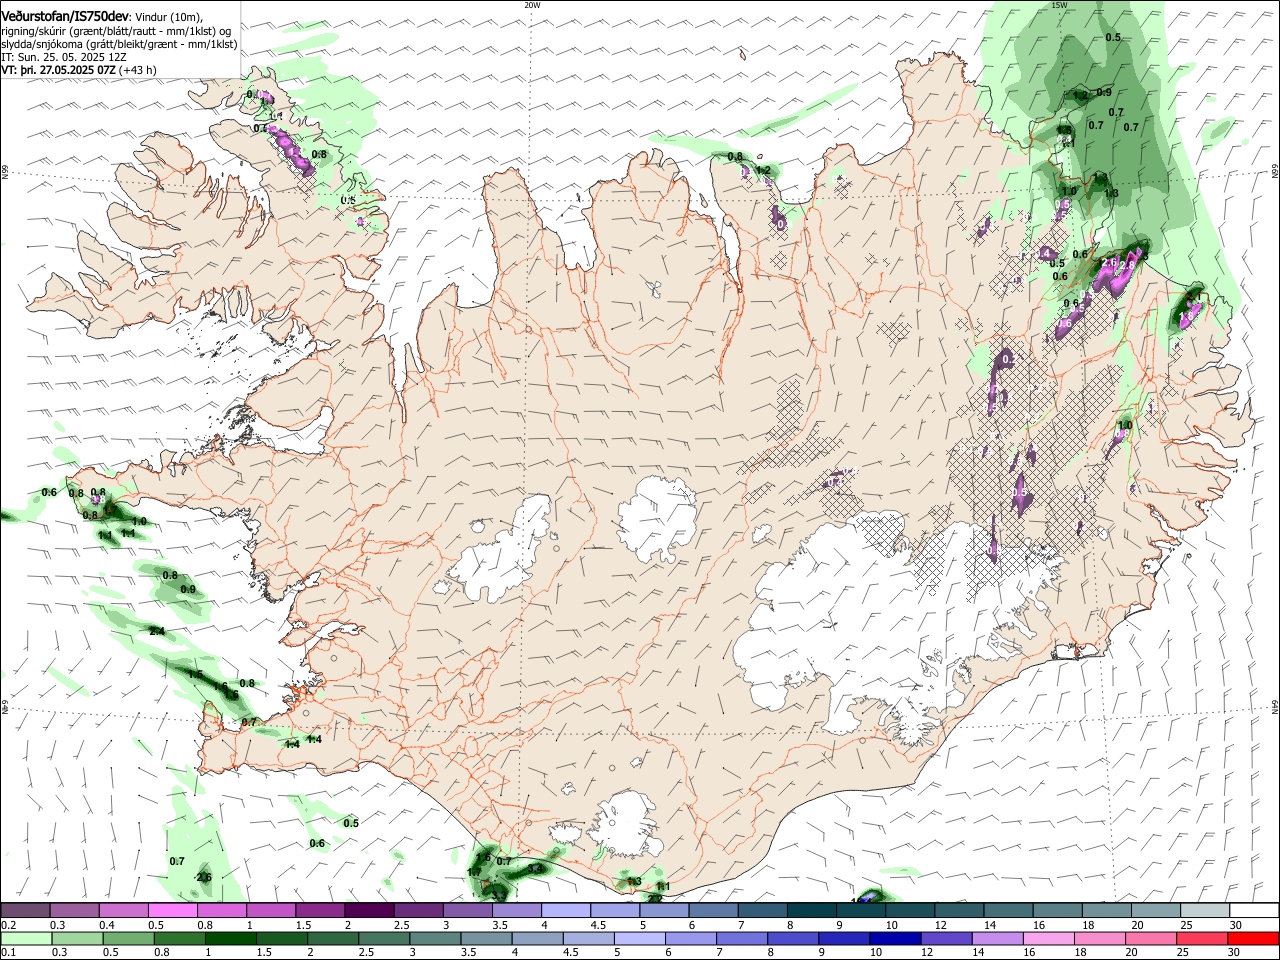Select the 3.3 precipitation value near the south coast

pyautogui.click(x=499, y=896)
